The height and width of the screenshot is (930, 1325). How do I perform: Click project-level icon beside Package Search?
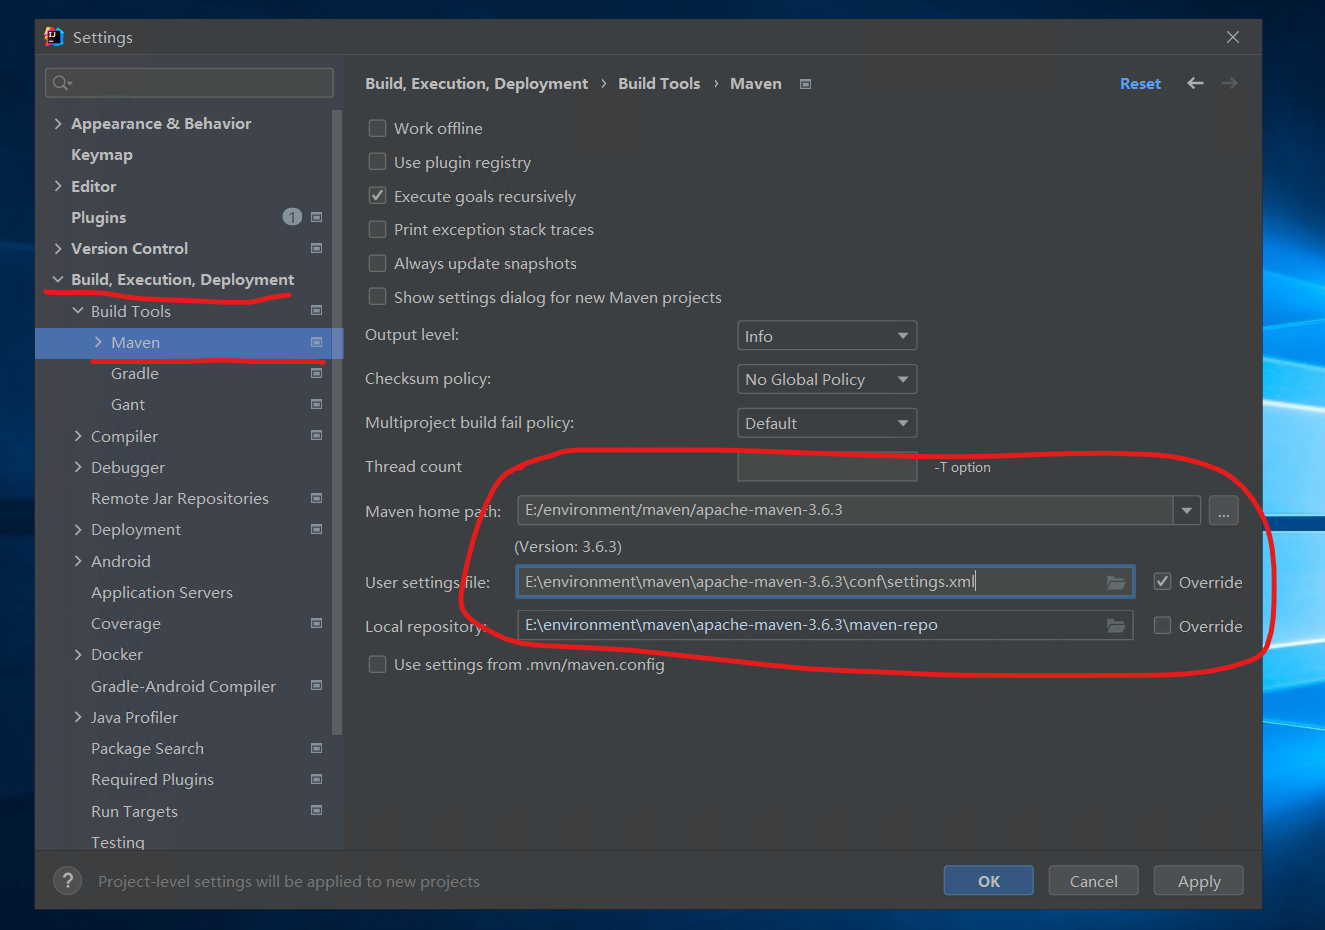click(316, 748)
